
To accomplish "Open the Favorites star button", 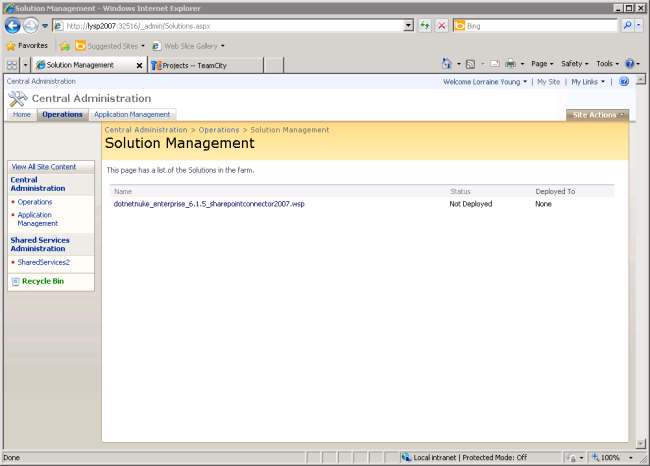I will tap(27, 46).
